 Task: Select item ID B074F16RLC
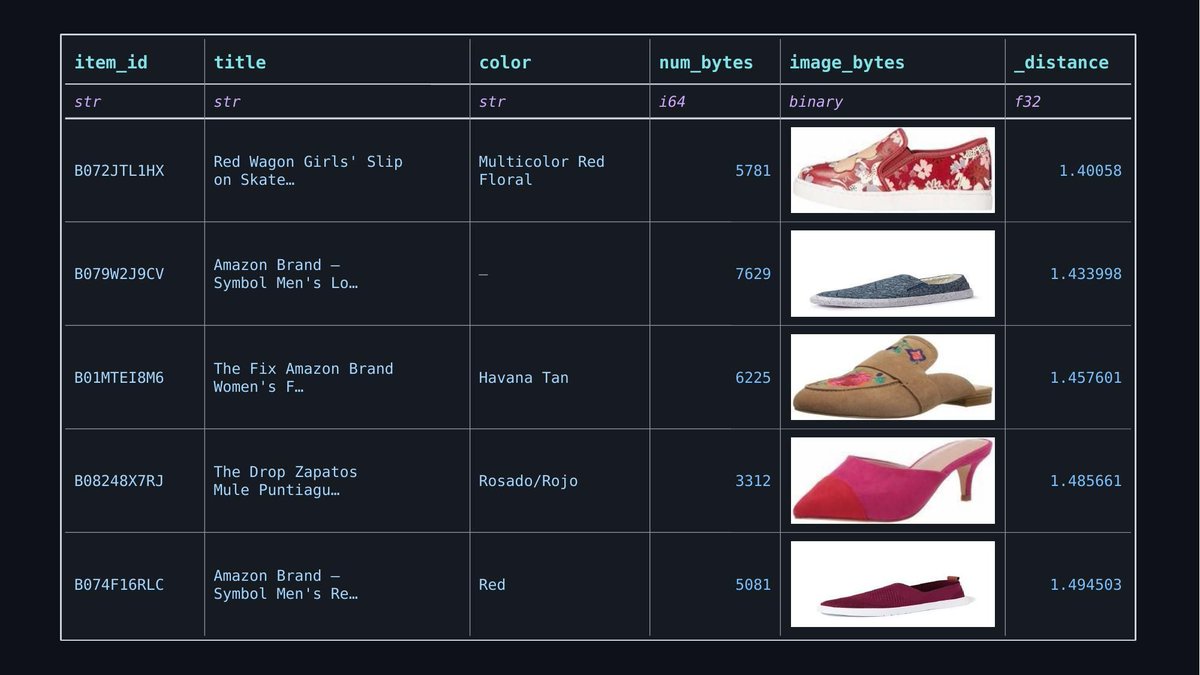tap(119, 585)
